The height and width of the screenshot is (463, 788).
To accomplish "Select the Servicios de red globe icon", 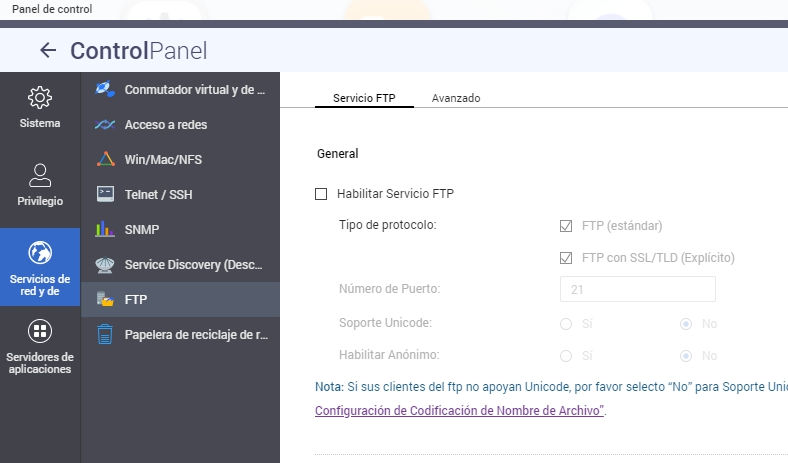I will point(40,252).
